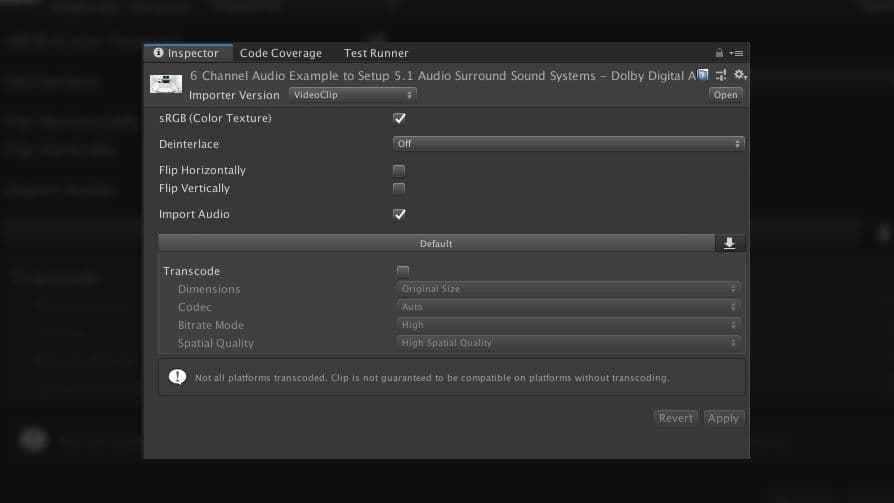Open the Importer Version VideoClip dropdown

pos(353,95)
